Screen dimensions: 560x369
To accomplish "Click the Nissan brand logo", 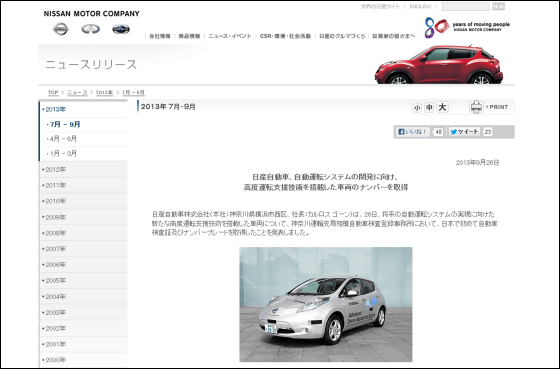I will pos(61,29).
